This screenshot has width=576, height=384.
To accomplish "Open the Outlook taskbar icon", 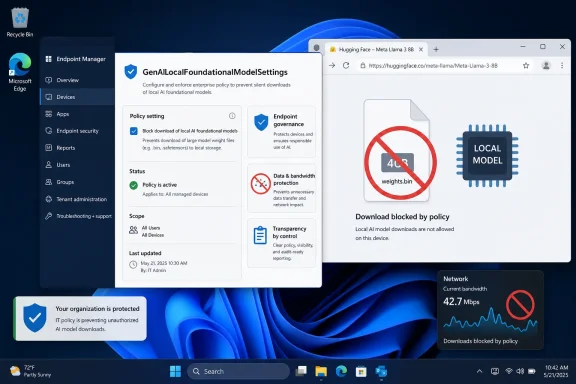I will pos(381,372).
